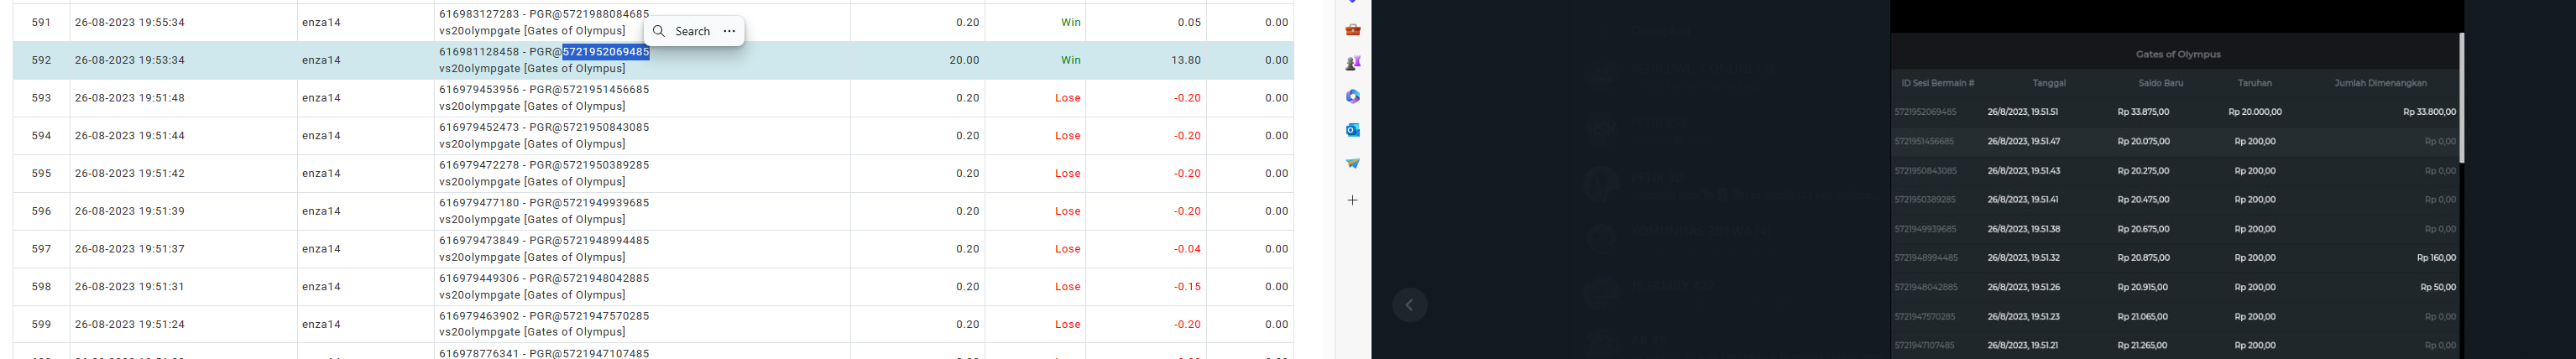
Task: Click the Win status in row 592
Action: tap(1070, 60)
